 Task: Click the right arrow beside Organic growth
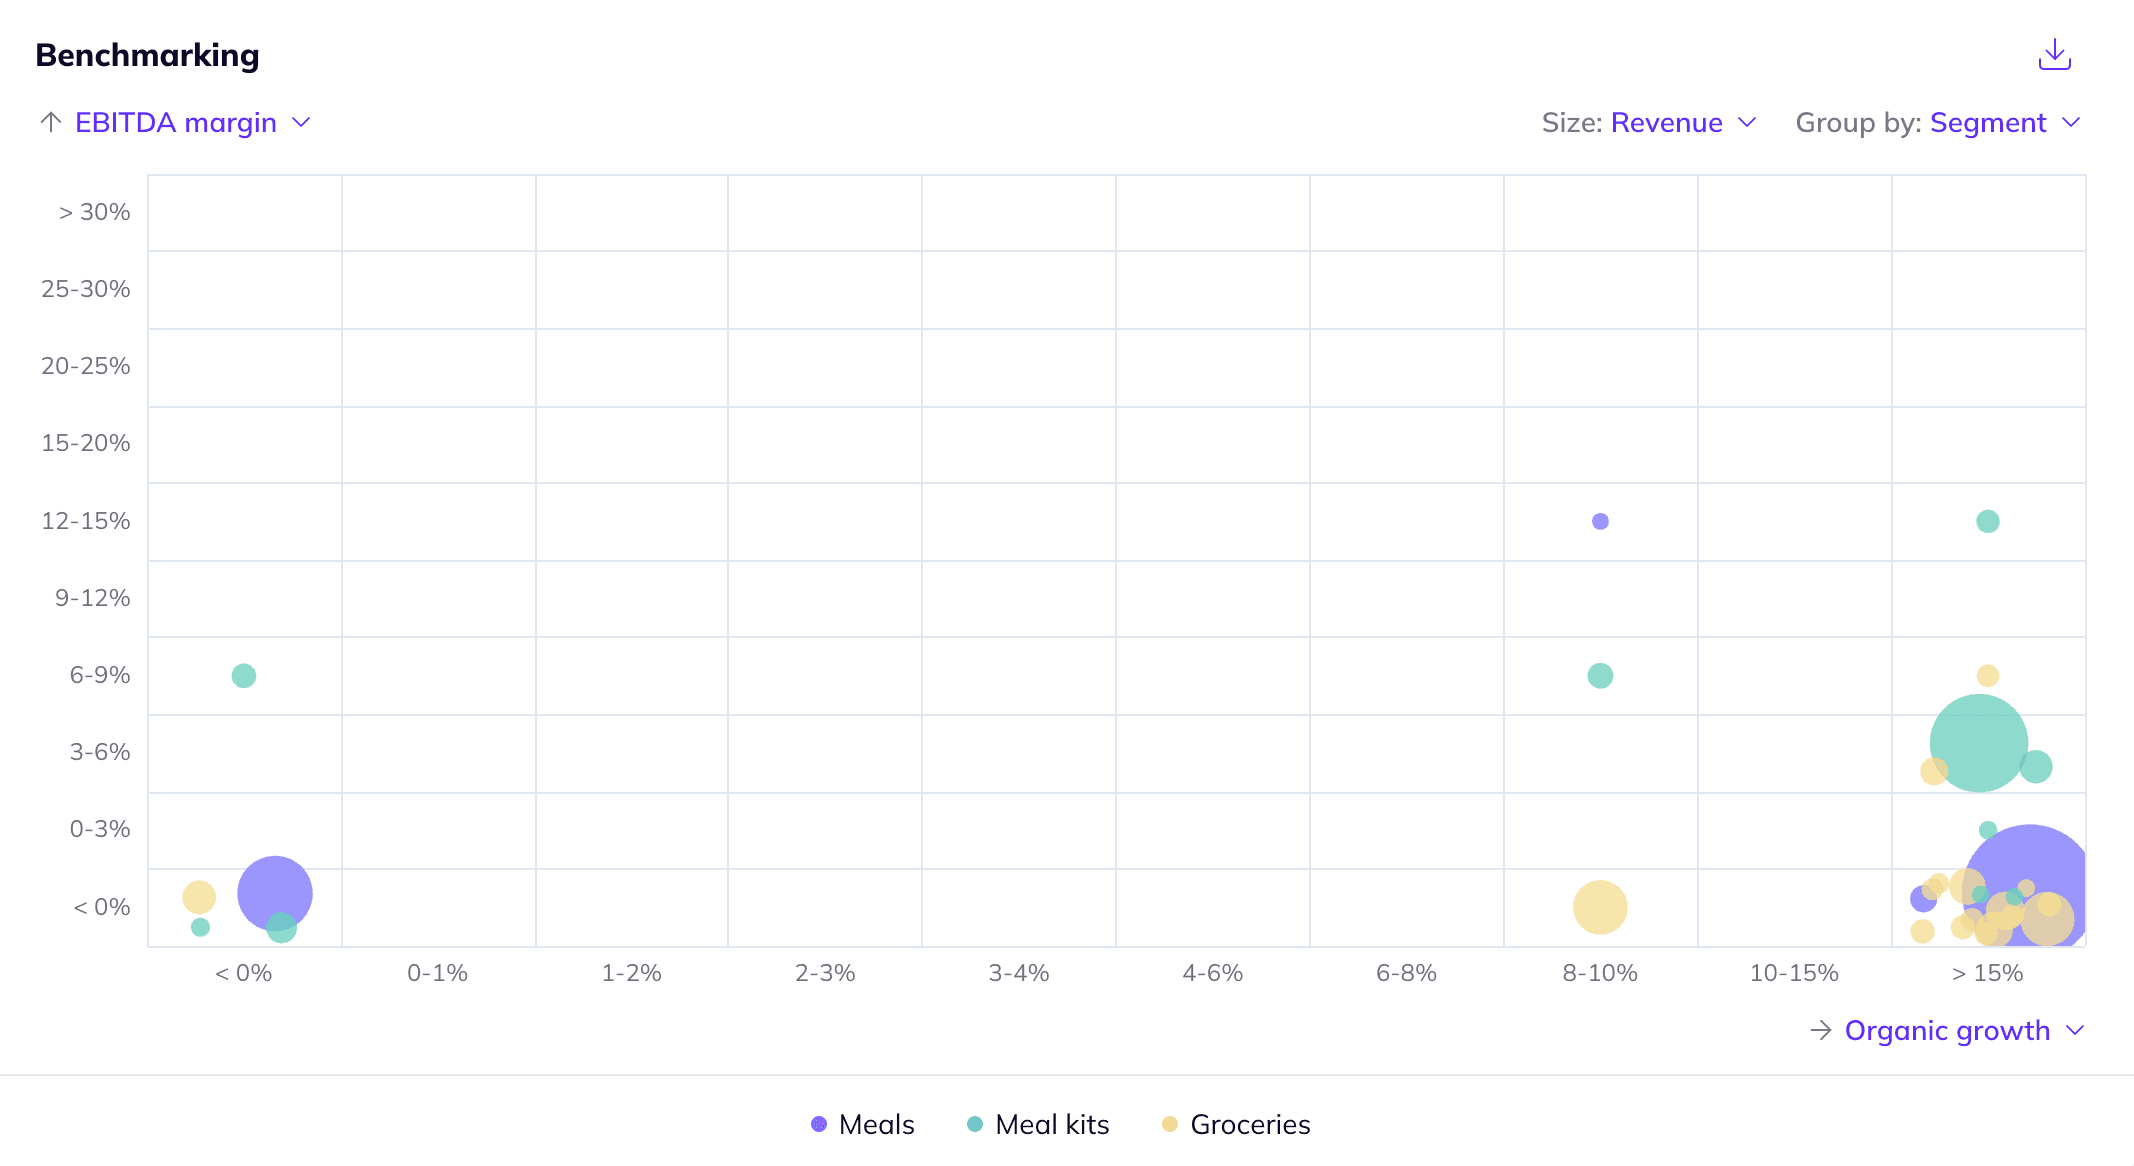(1821, 1030)
